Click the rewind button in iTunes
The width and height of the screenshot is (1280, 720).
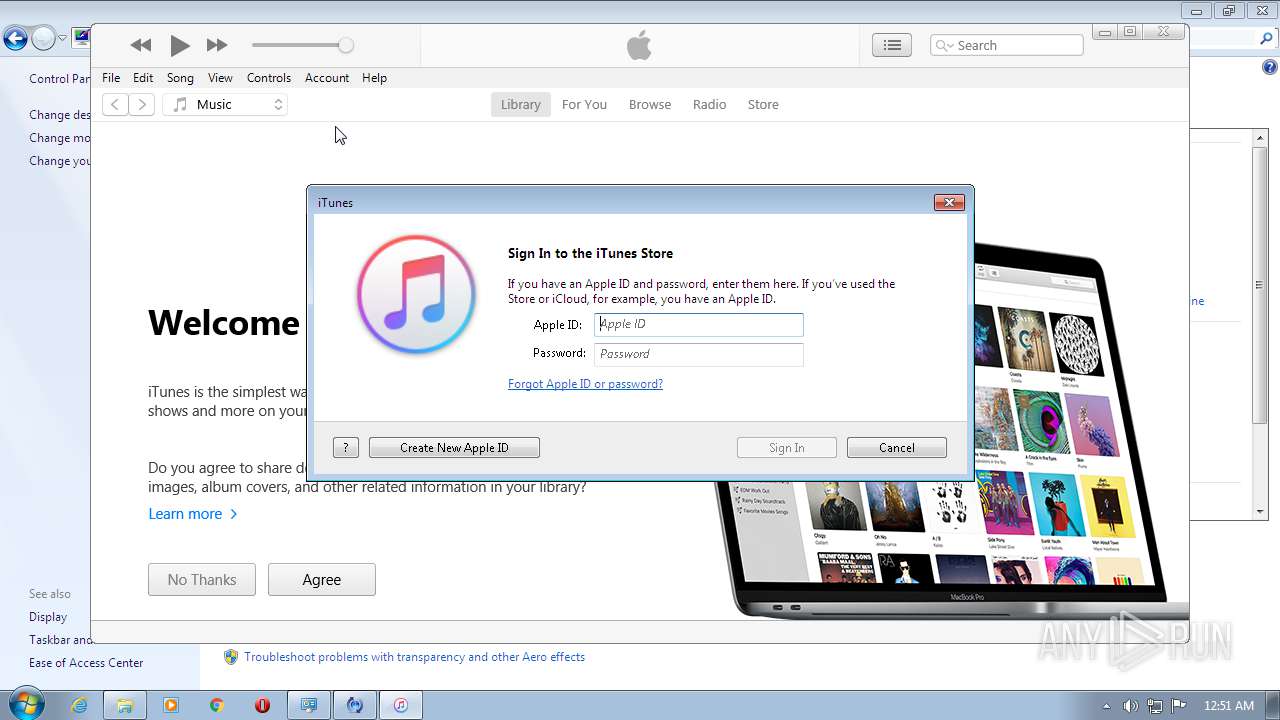pyautogui.click(x=141, y=45)
